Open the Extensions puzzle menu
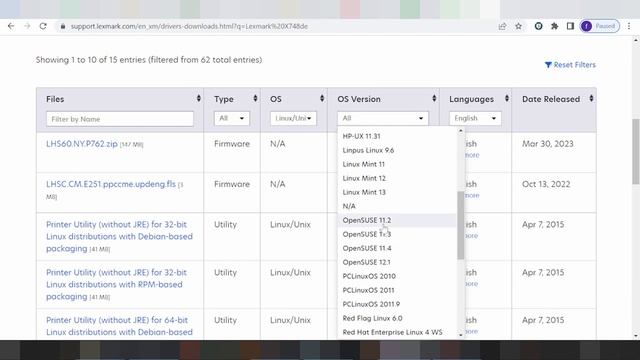640x360 pixels. [x=554, y=26]
